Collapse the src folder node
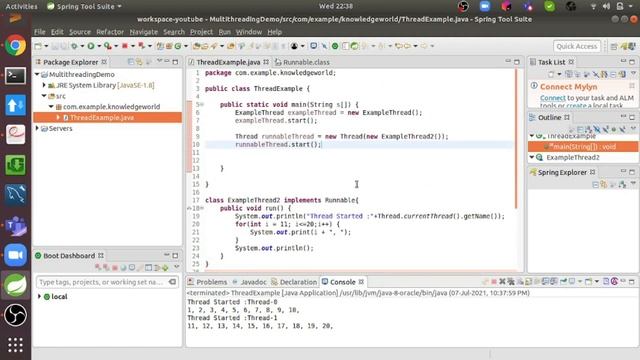This screenshot has height=360, width=640. pos(44,96)
